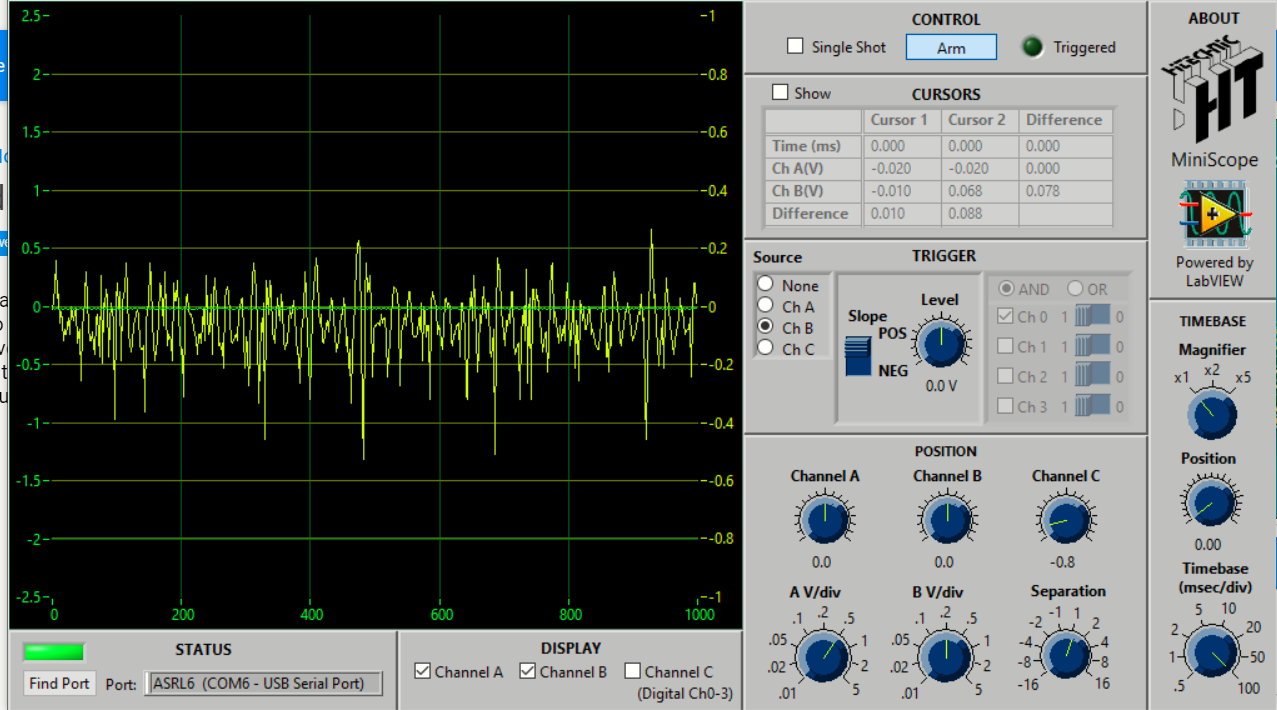The width and height of the screenshot is (1277, 710).
Task: Select Ch B as trigger source
Action: [x=766, y=327]
